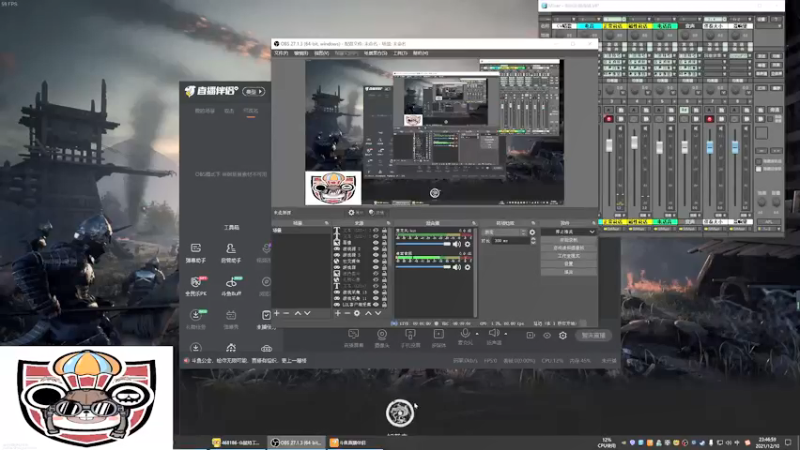Toggle visibility eye of the 图像 source row
Image resolution: width=800 pixels, height=450 pixels.
[x=376, y=243]
